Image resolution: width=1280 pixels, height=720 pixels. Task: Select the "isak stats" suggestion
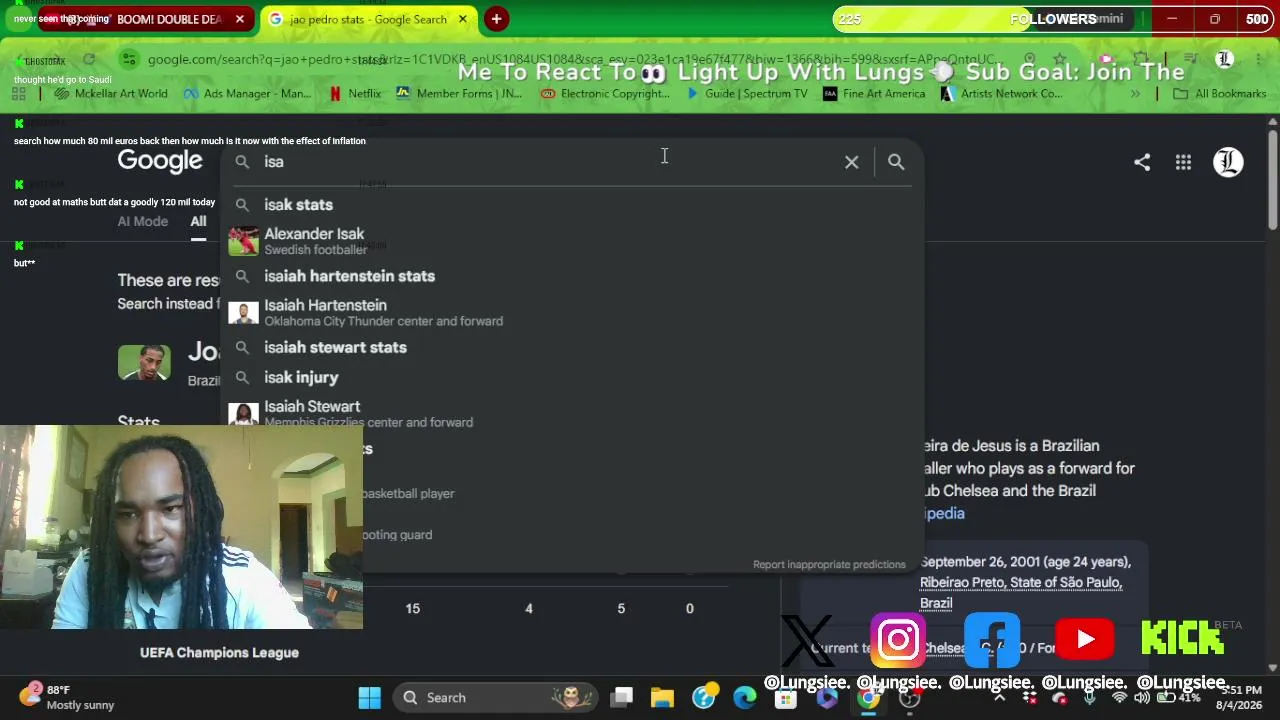point(570,205)
